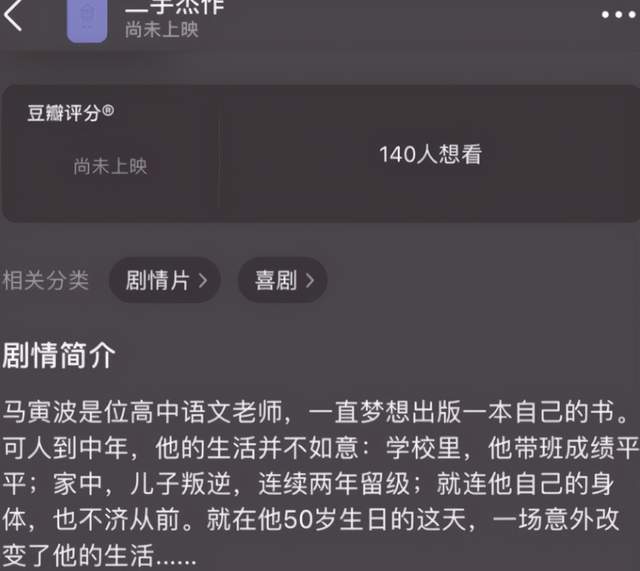Open the three-dot more options menu
The image size is (640, 571).
click(618, 15)
